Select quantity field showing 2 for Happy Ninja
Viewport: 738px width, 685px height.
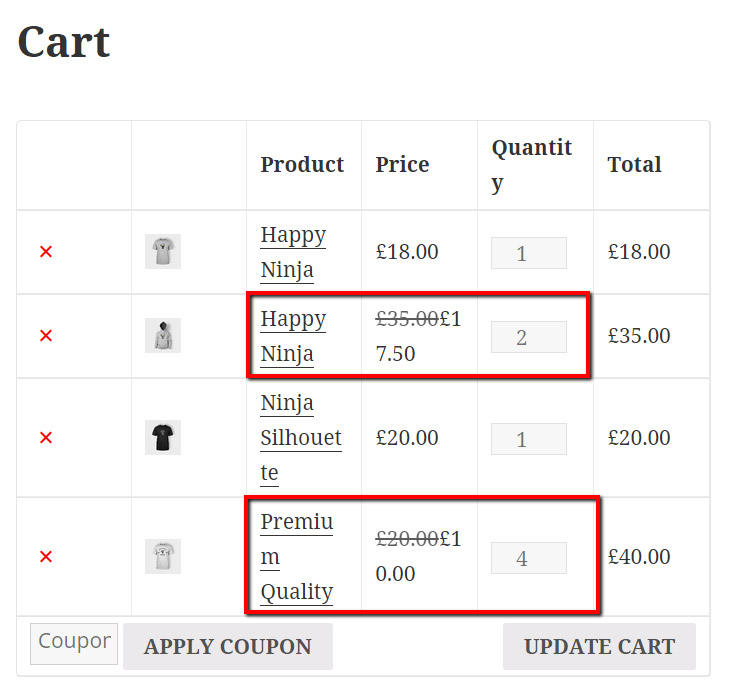tap(529, 337)
